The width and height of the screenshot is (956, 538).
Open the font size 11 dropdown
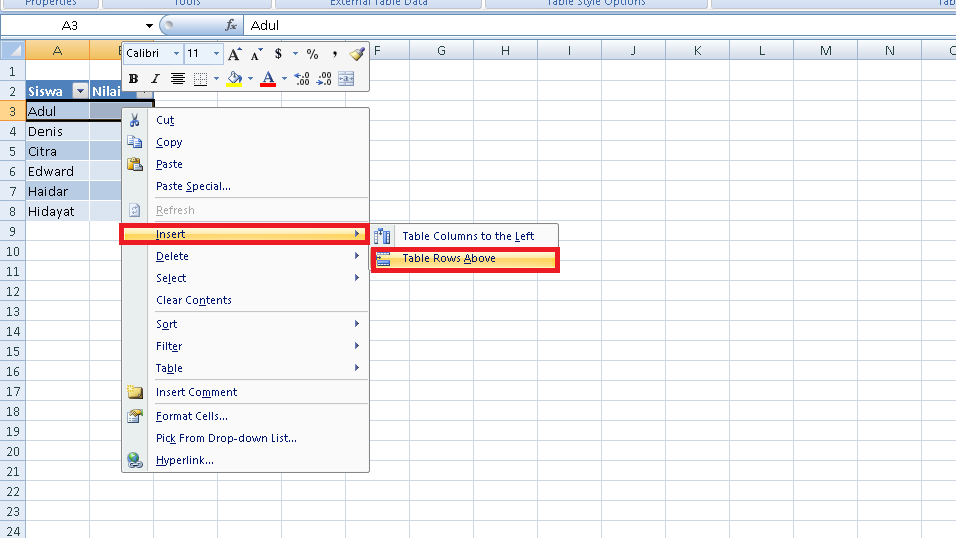(x=217, y=54)
